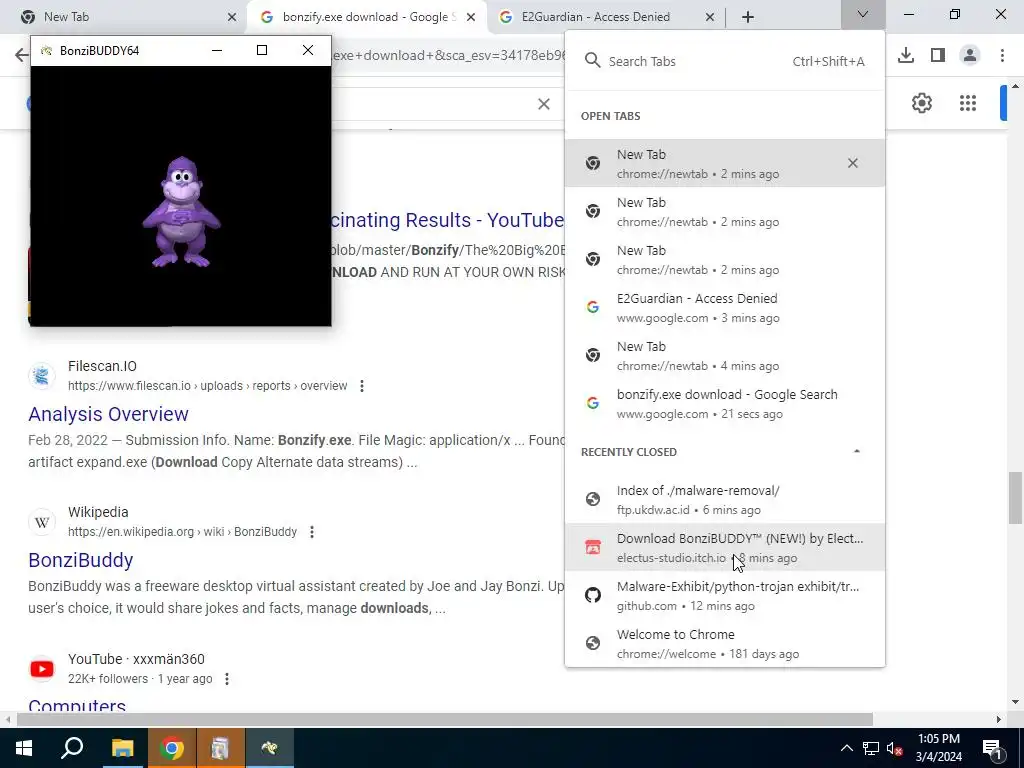Toggle Chrome side panel icon
1024x768 pixels.
point(938,56)
